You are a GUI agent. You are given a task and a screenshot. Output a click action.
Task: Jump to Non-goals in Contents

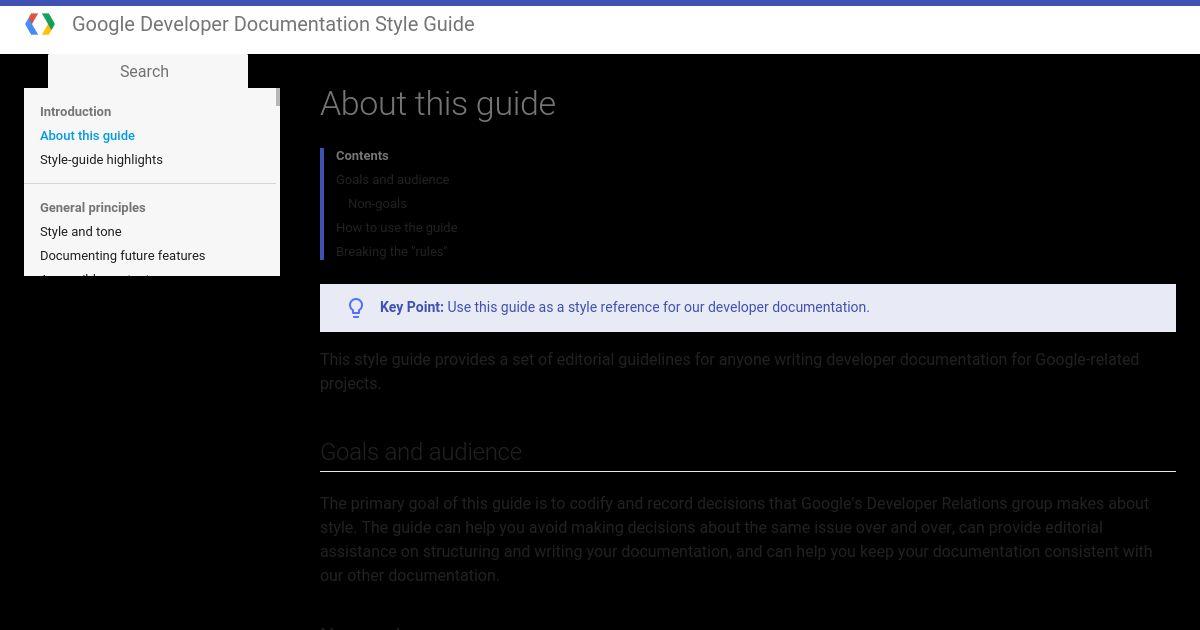pyautogui.click(x=377, y=204)
